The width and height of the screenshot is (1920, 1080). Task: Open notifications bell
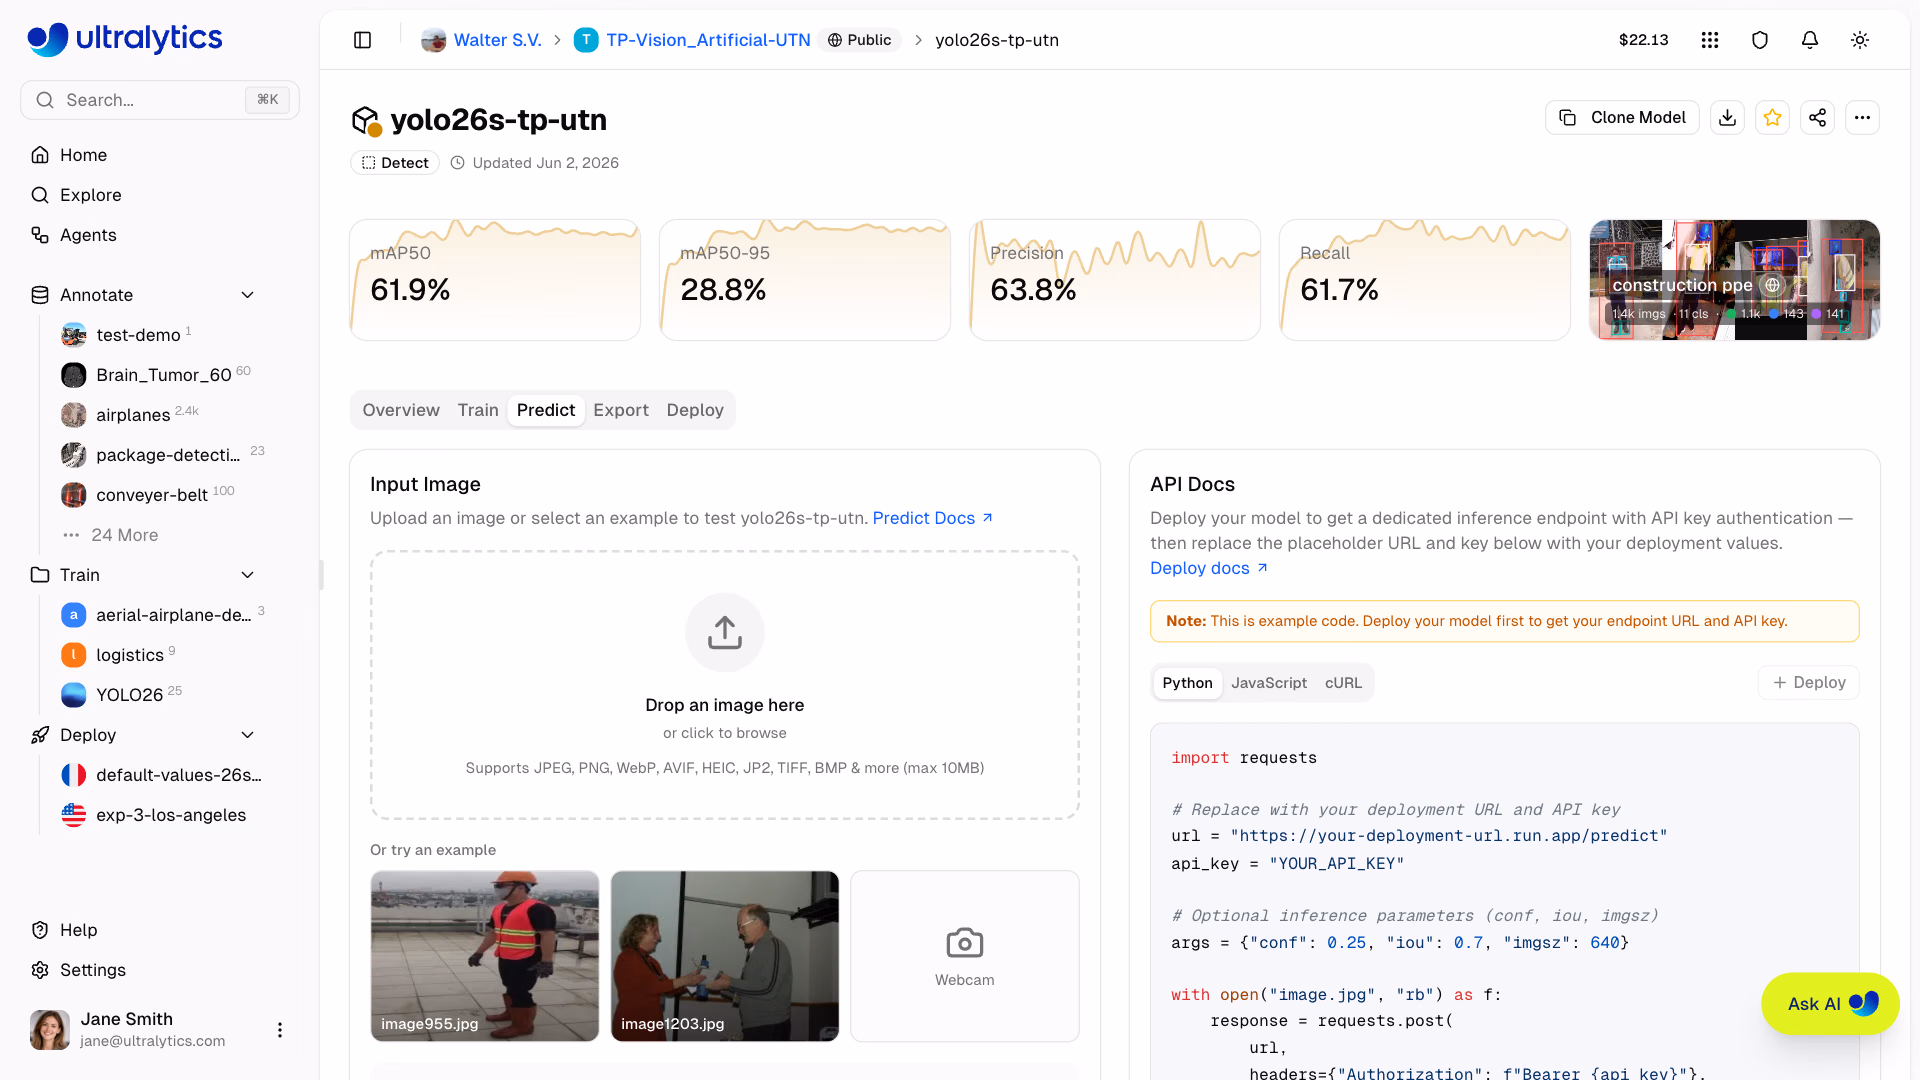(1810, 40)
